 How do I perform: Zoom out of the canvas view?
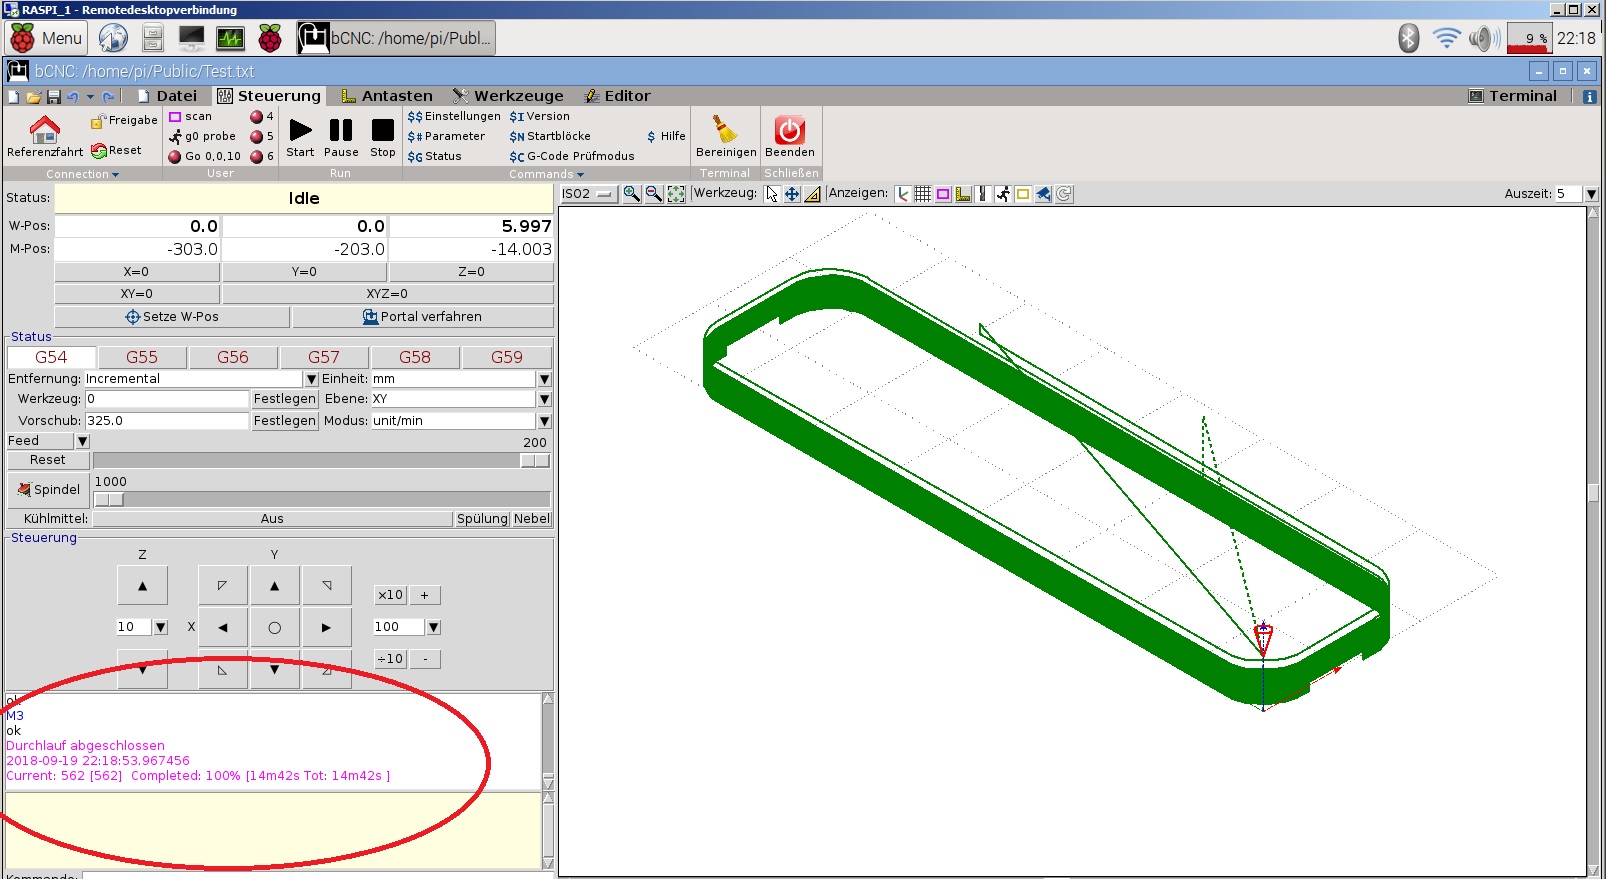[654, 194]
